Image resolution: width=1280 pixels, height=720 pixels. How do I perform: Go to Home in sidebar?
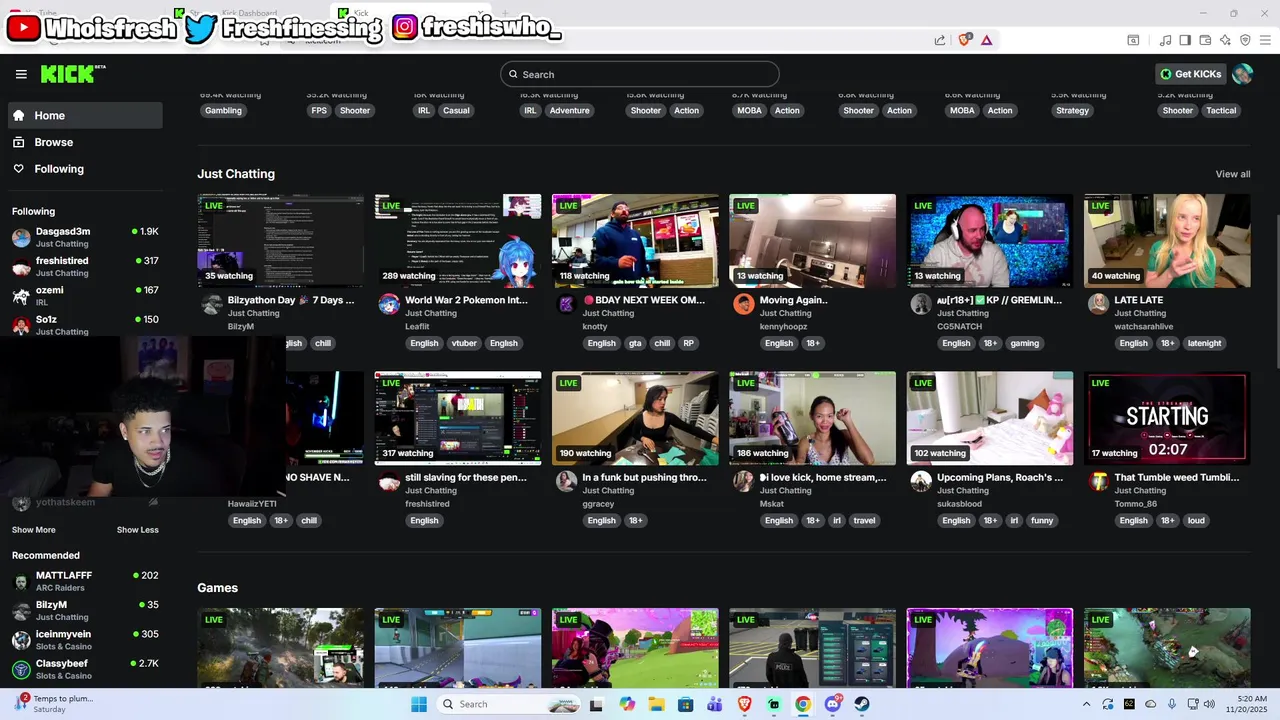tap(85, 115)
